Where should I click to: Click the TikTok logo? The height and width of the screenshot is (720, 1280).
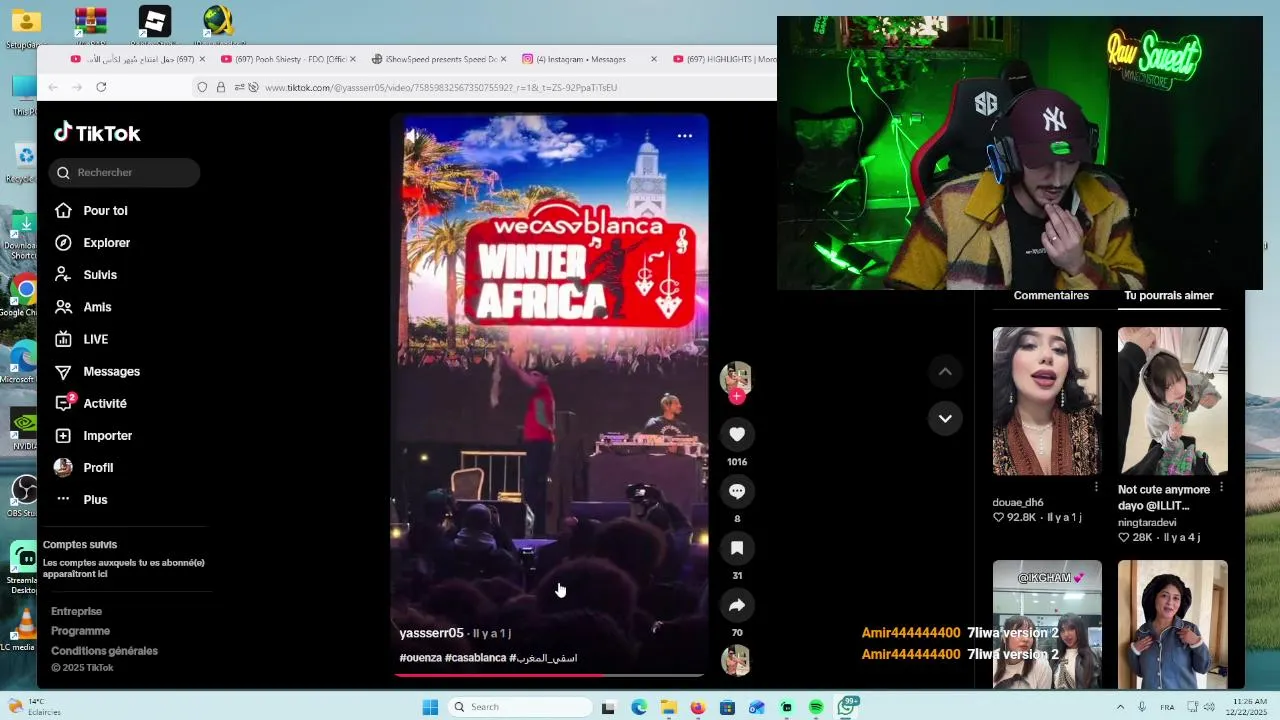[x=97, y=133]
